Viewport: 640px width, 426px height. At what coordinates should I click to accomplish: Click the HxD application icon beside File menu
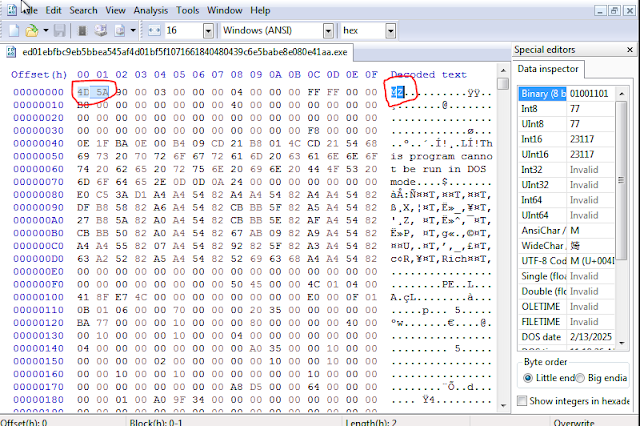(x=12, y=10)
